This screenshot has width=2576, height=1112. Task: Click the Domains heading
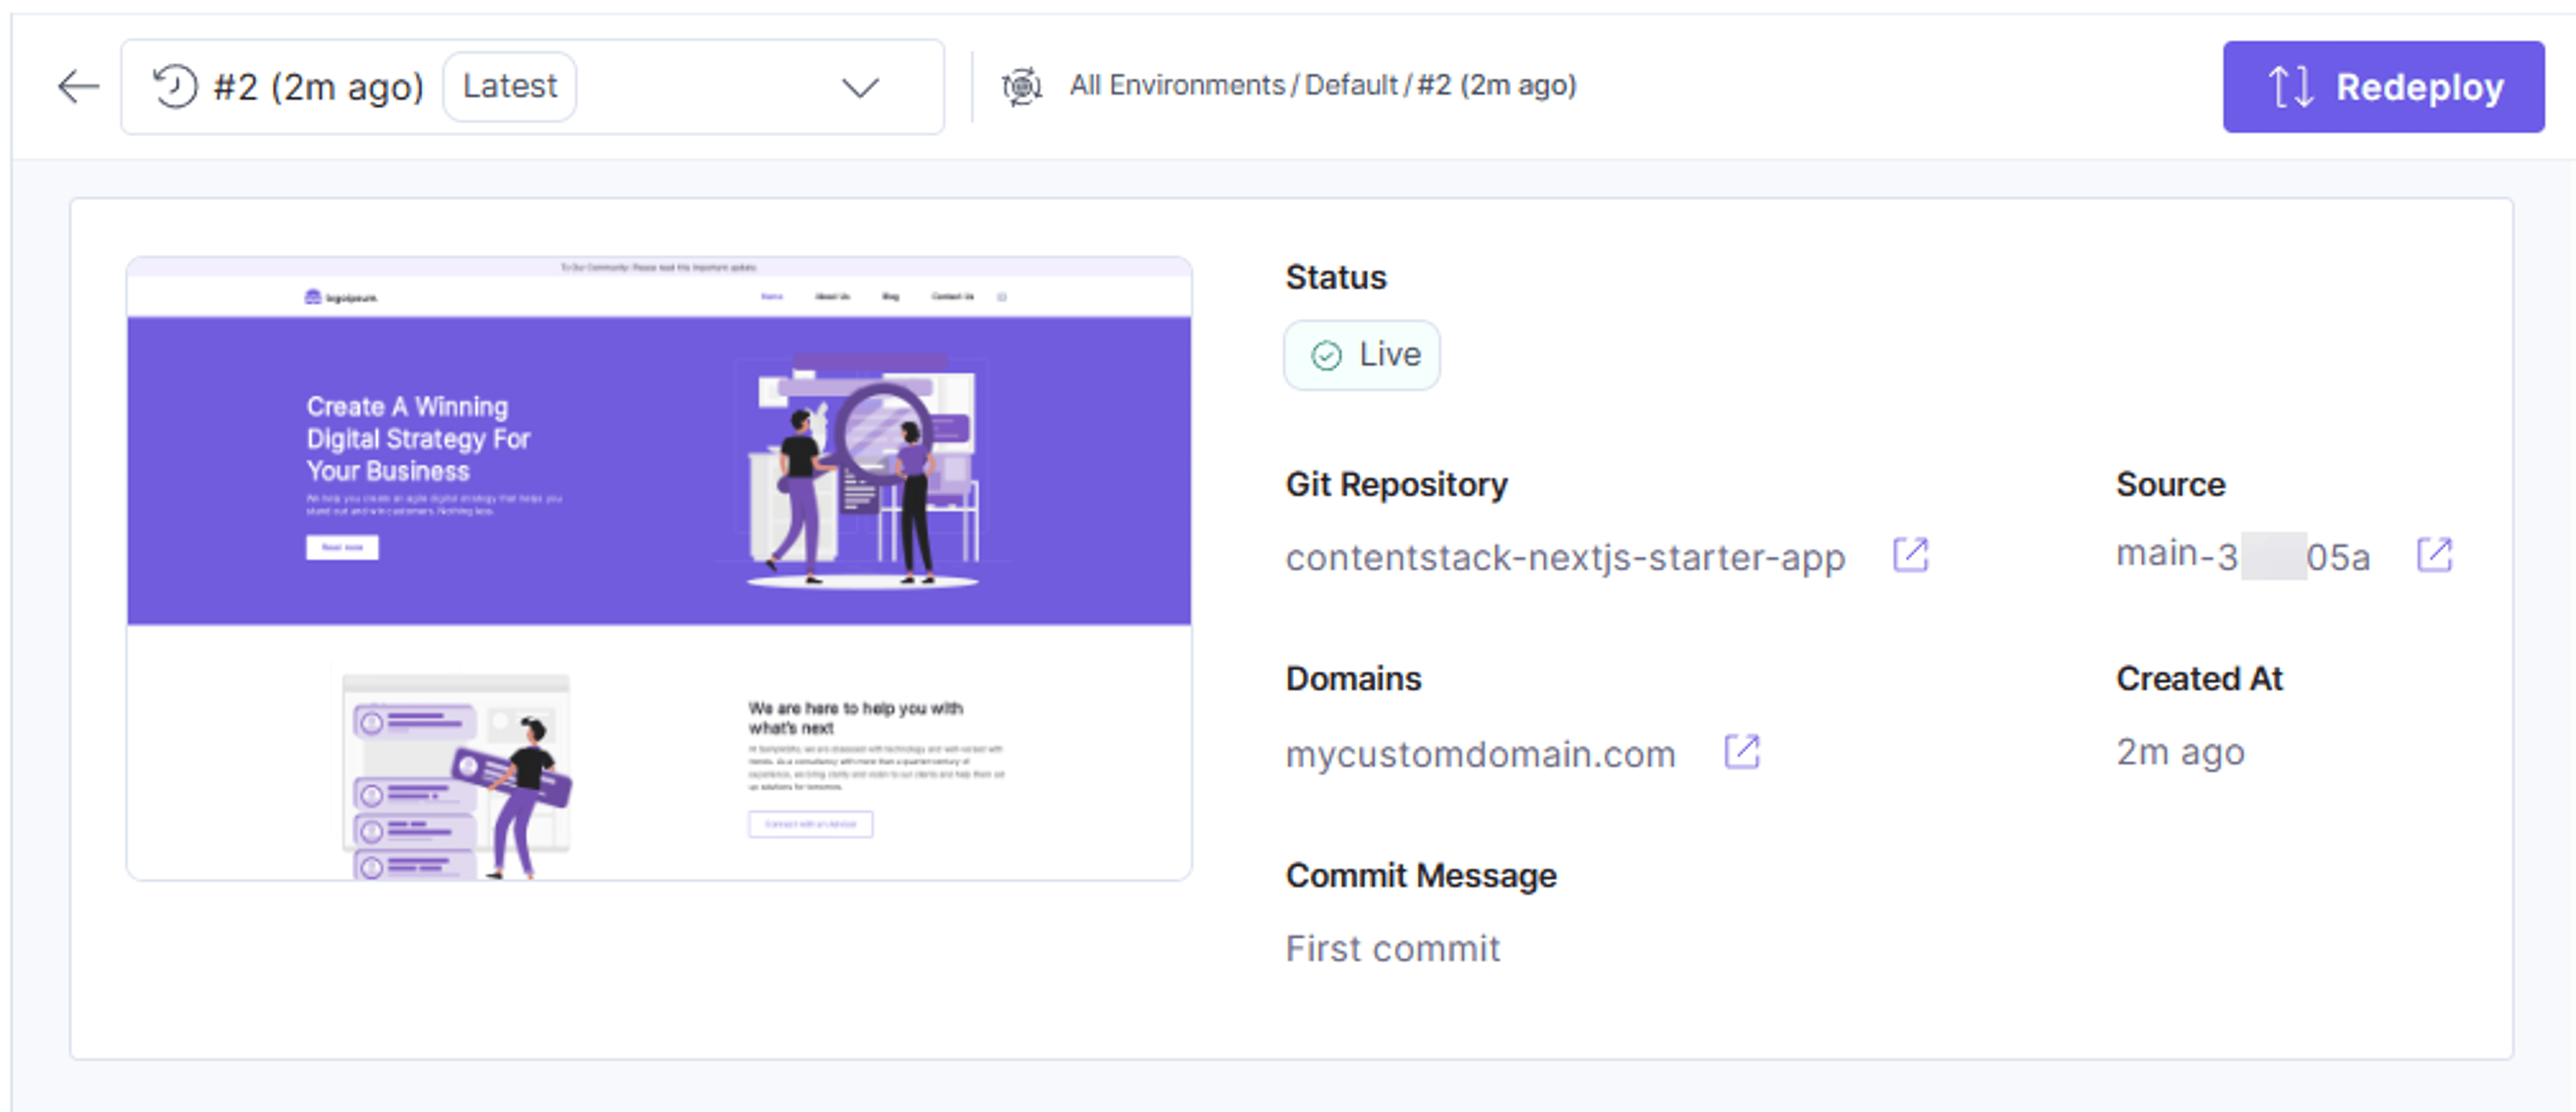(1353, 679)
